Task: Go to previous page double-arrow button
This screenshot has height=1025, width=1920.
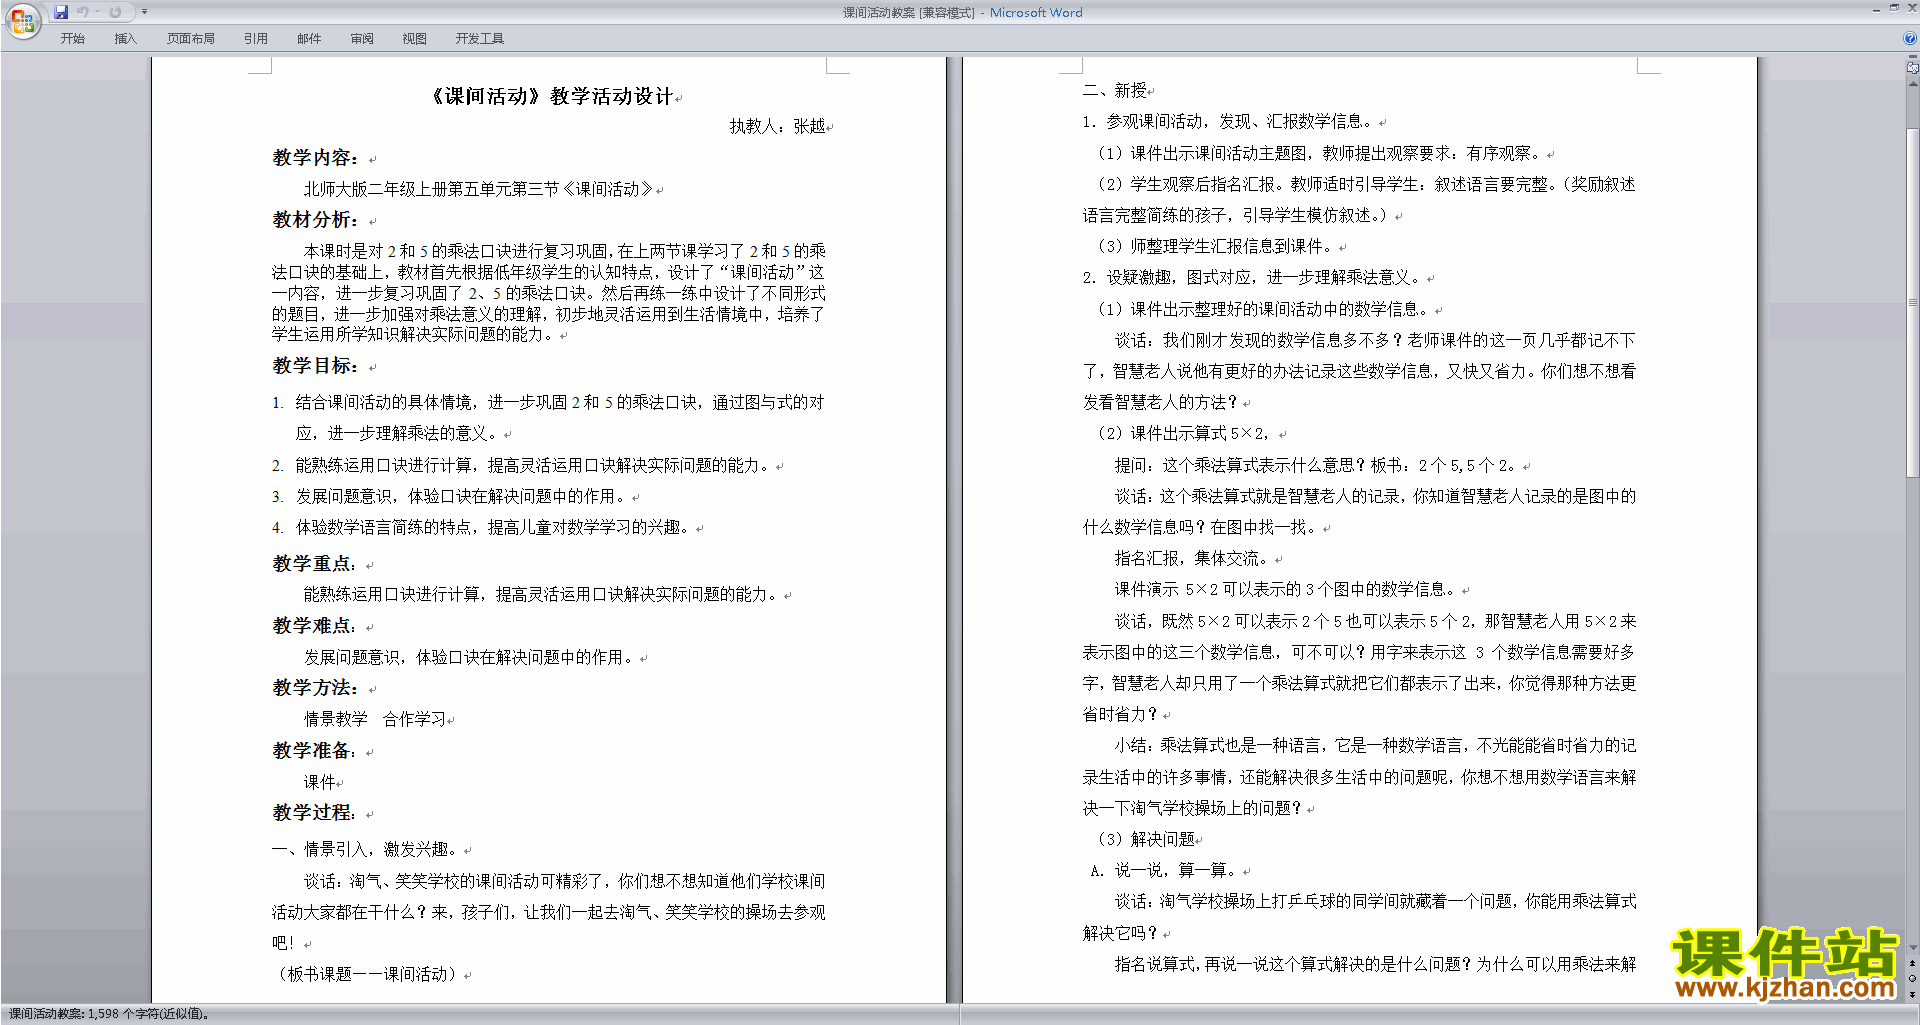Action: [x=1912, y=964]
